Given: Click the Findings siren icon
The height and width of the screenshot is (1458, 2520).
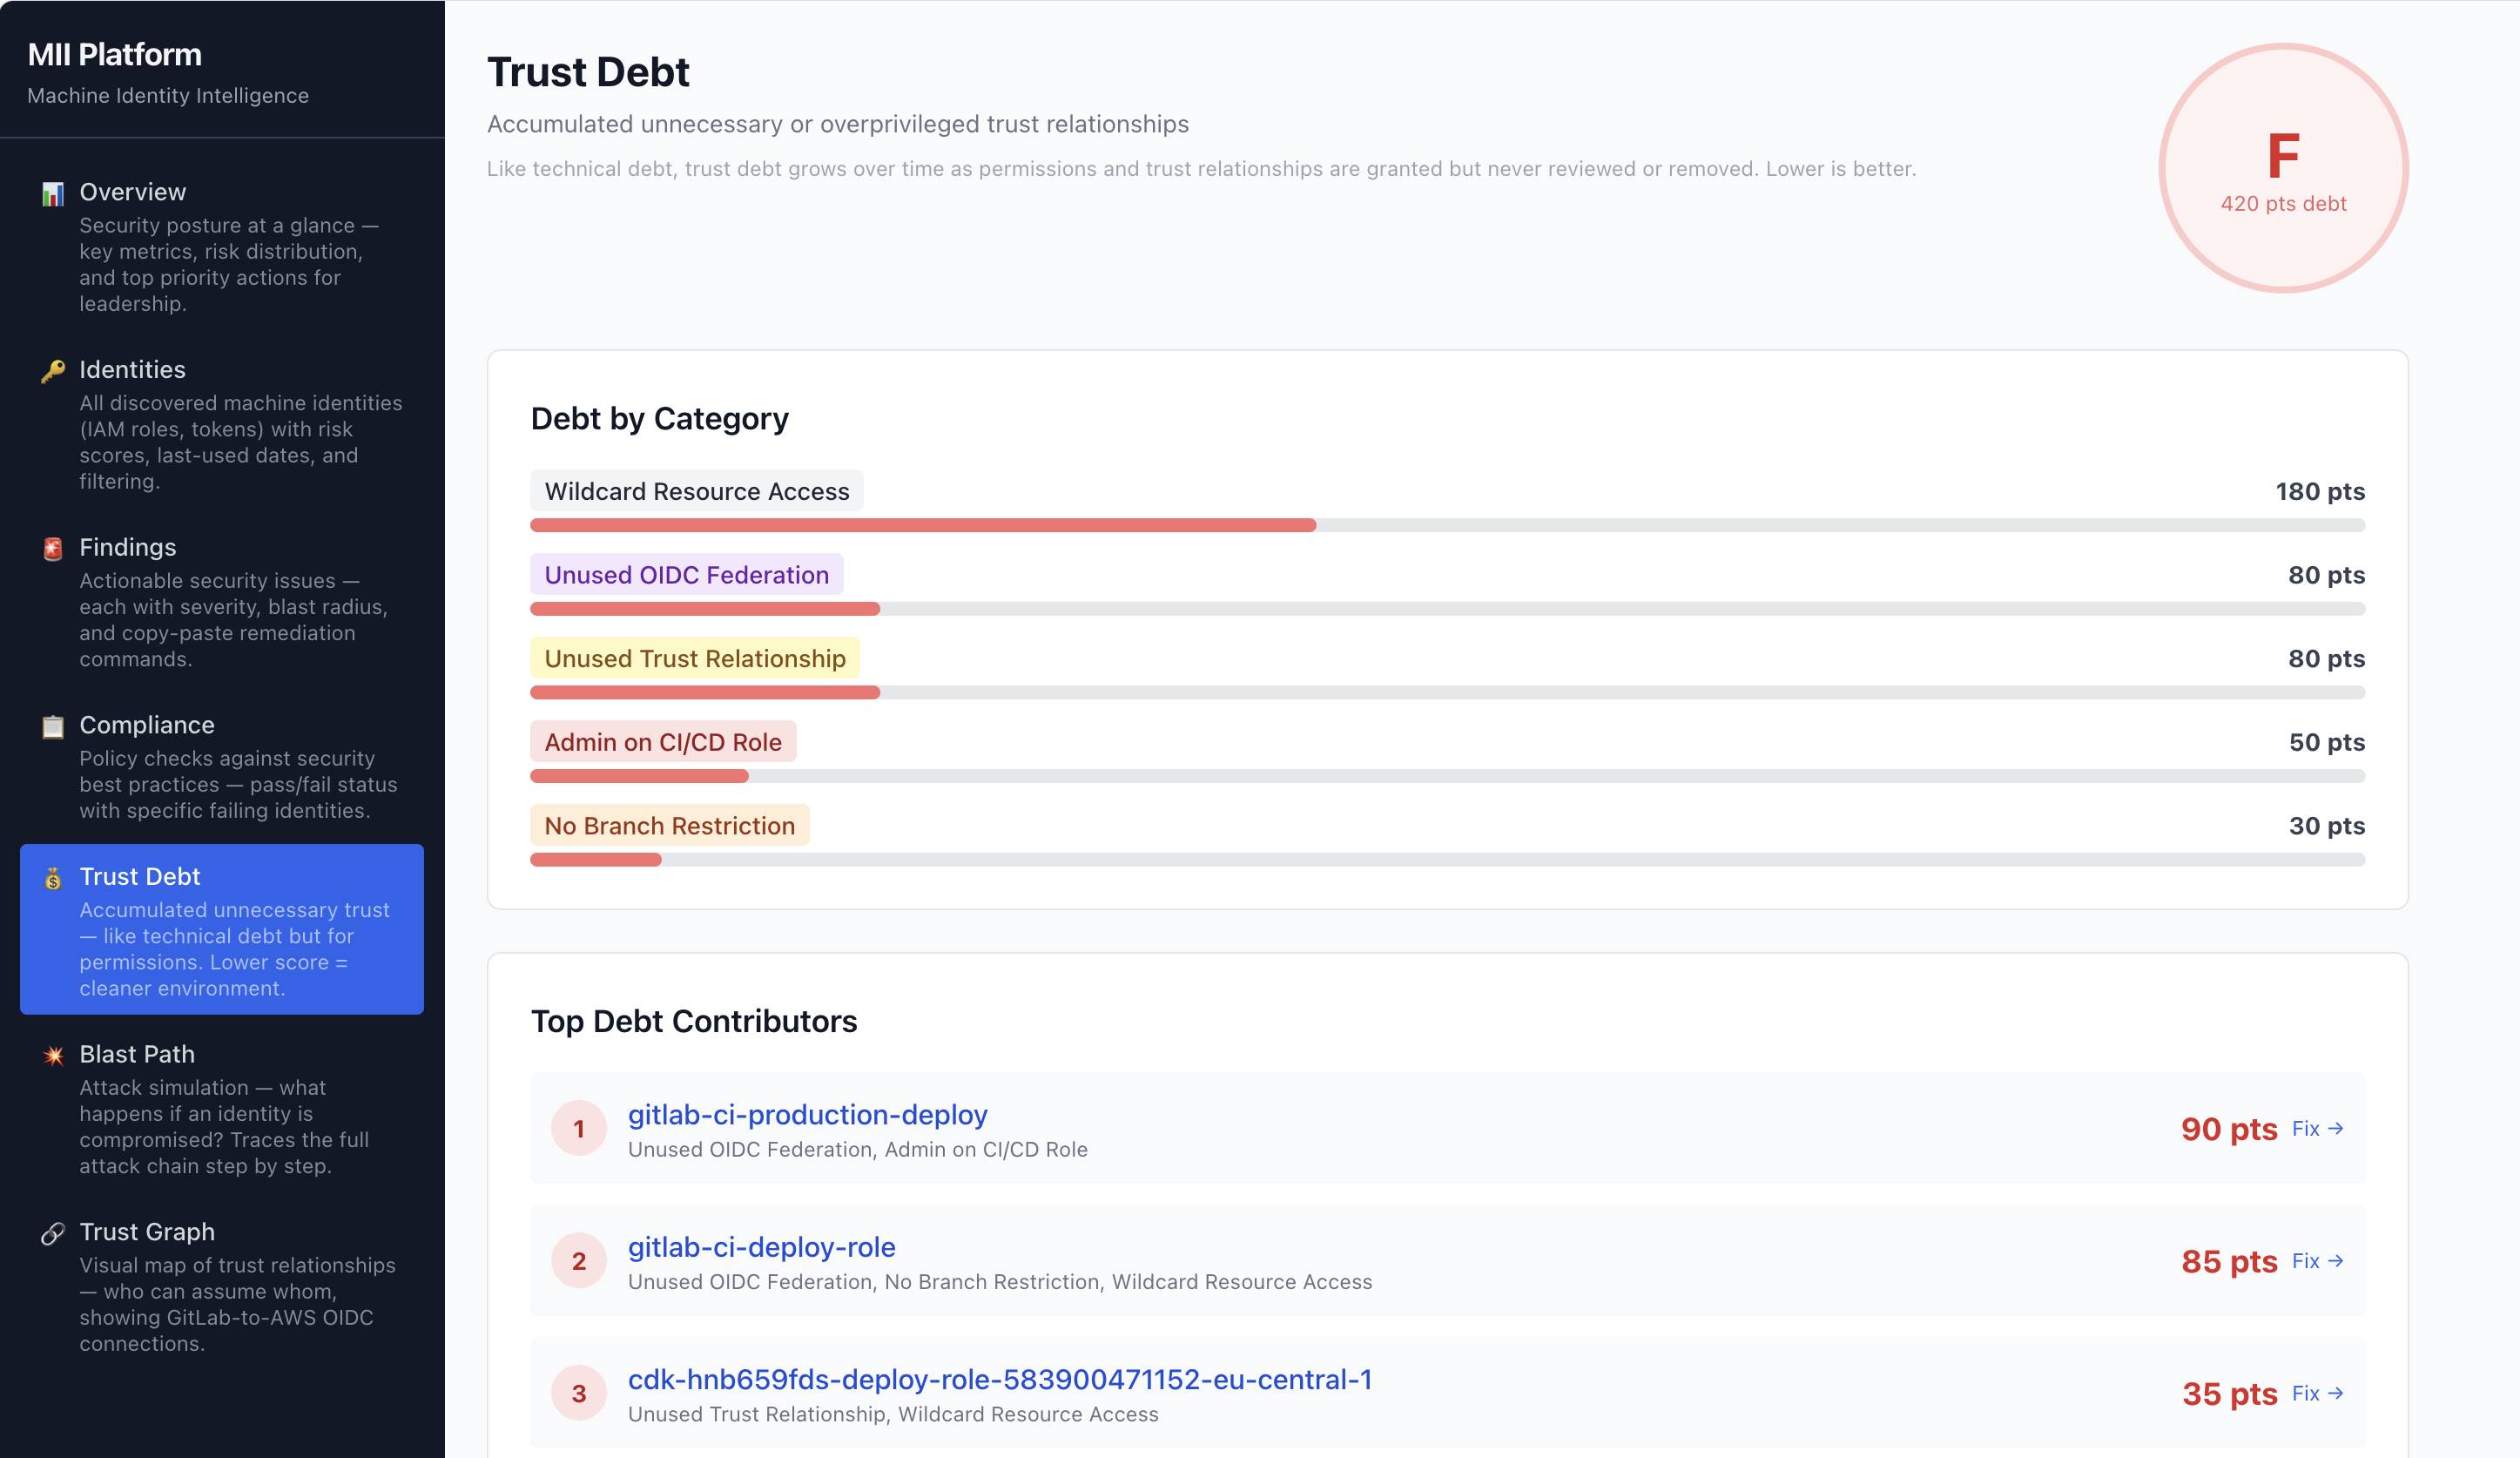Looking at the screenshot, I should [x=53, y=549].
